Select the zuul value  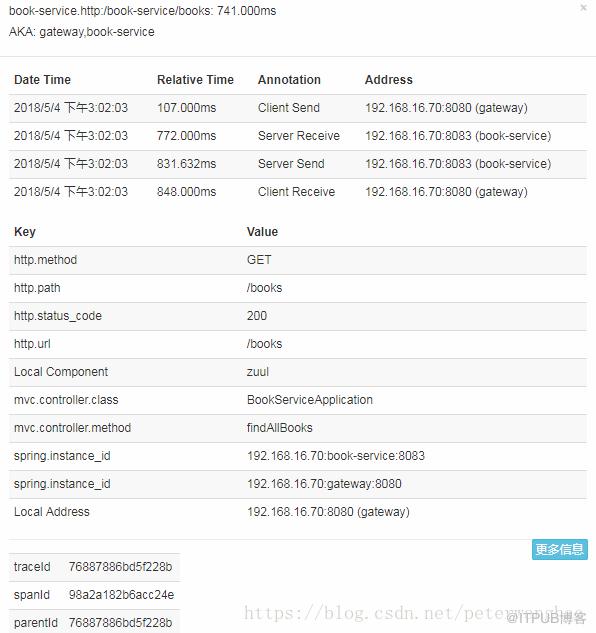258,372
